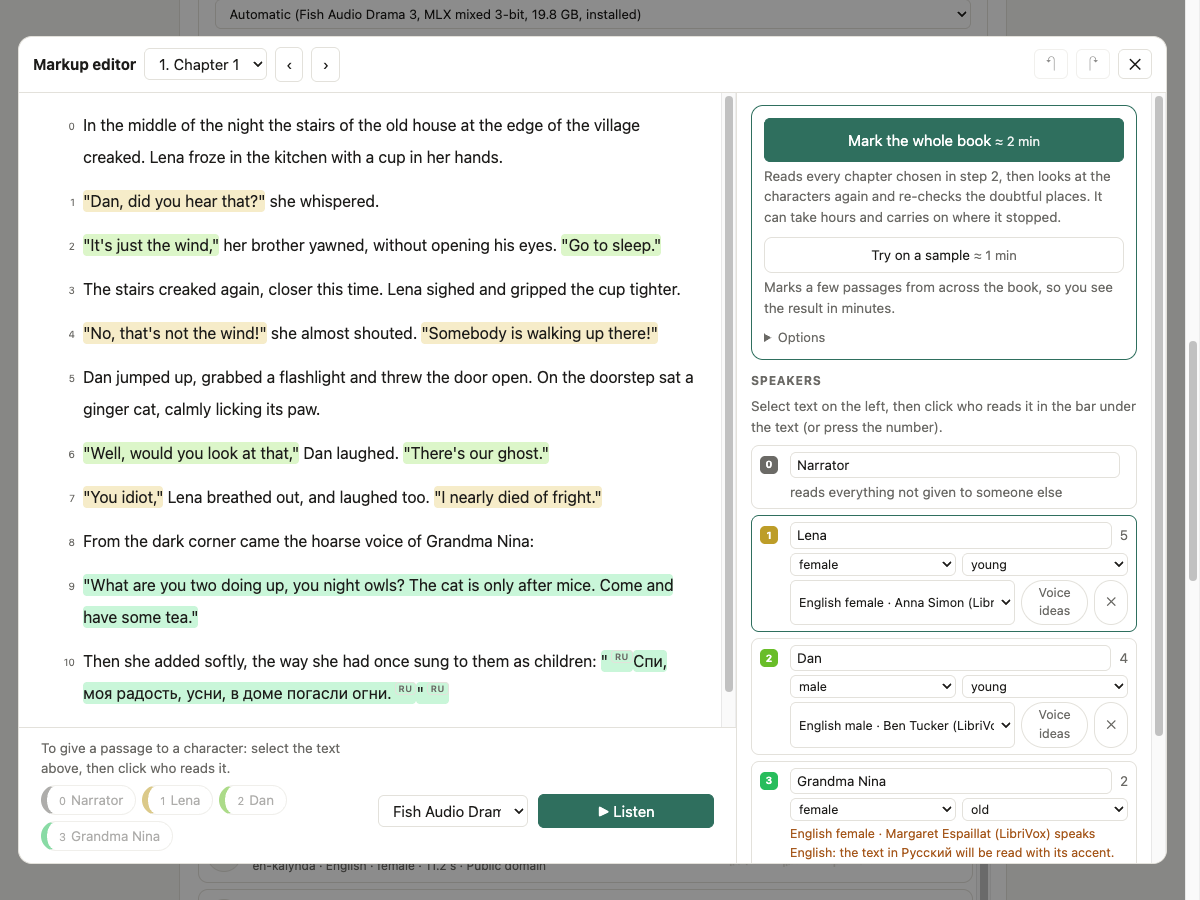Assign selection to Lena chip

(177, 800)
